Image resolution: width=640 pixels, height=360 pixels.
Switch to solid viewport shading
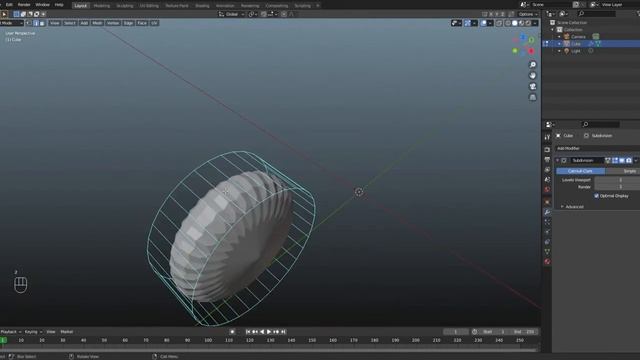[x=515, y=23]
